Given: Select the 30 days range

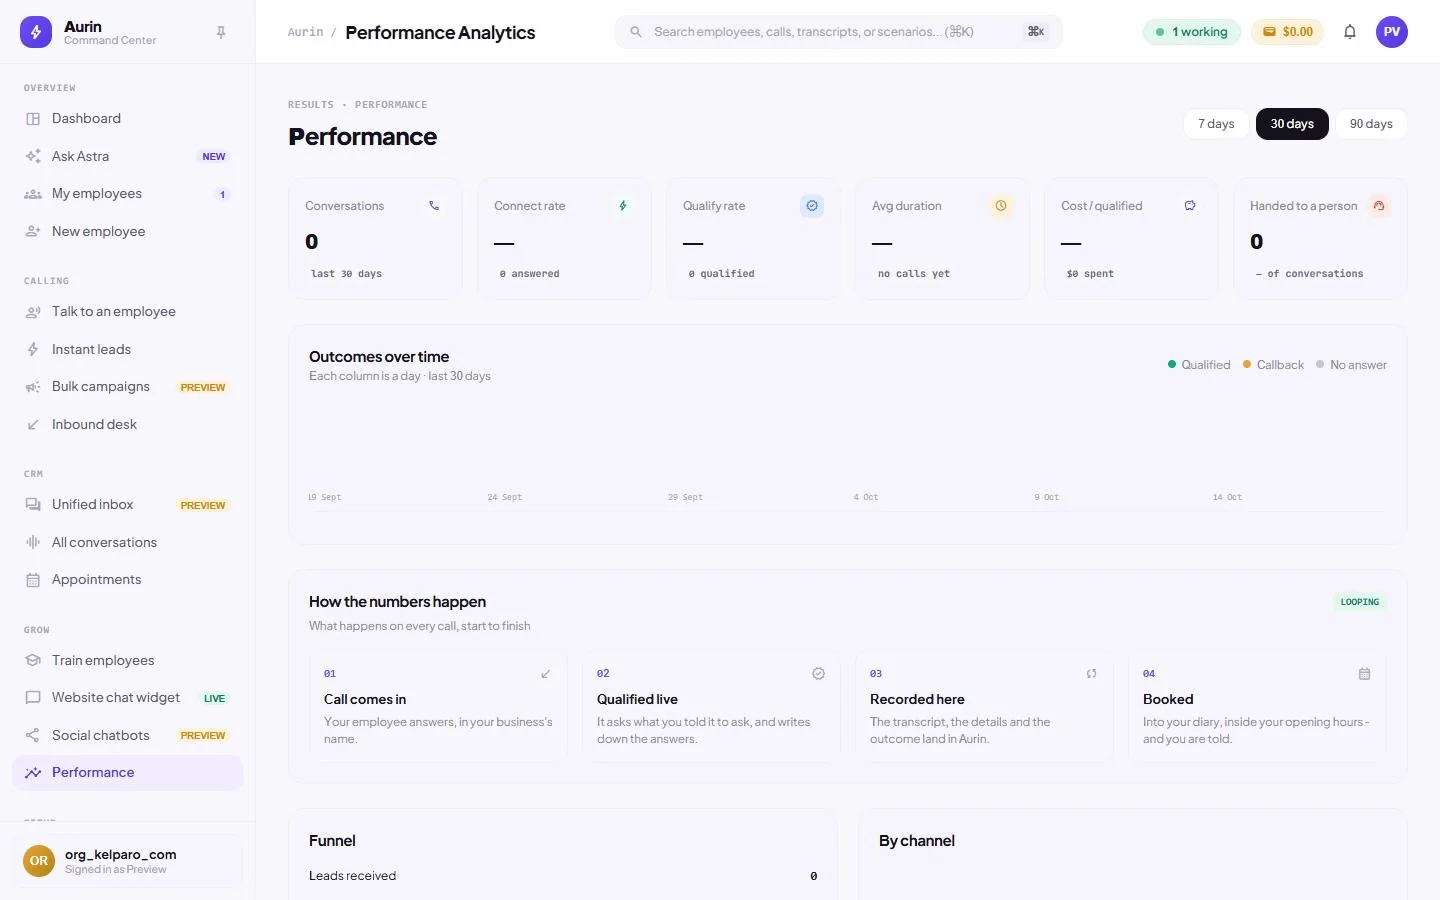Looking at the screenshot, I should tap(1292, 124).
